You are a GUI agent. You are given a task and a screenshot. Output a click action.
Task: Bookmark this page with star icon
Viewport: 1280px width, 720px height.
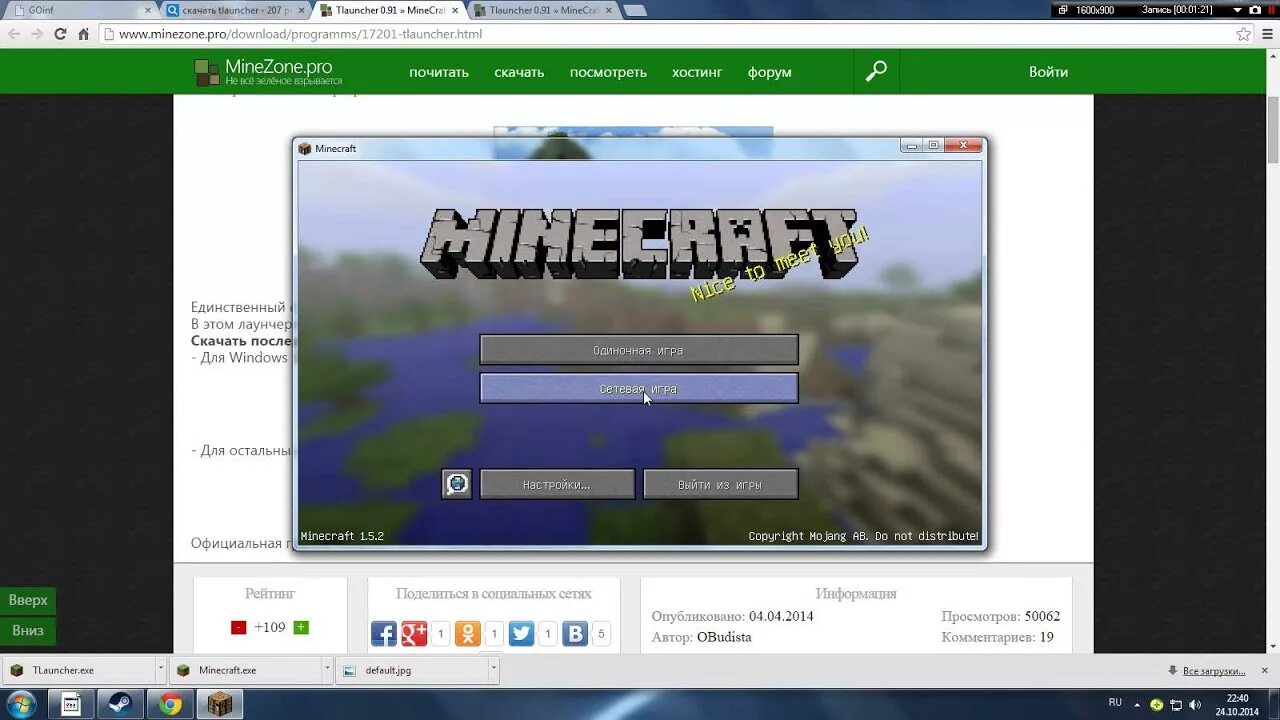tap(1243, 33)
